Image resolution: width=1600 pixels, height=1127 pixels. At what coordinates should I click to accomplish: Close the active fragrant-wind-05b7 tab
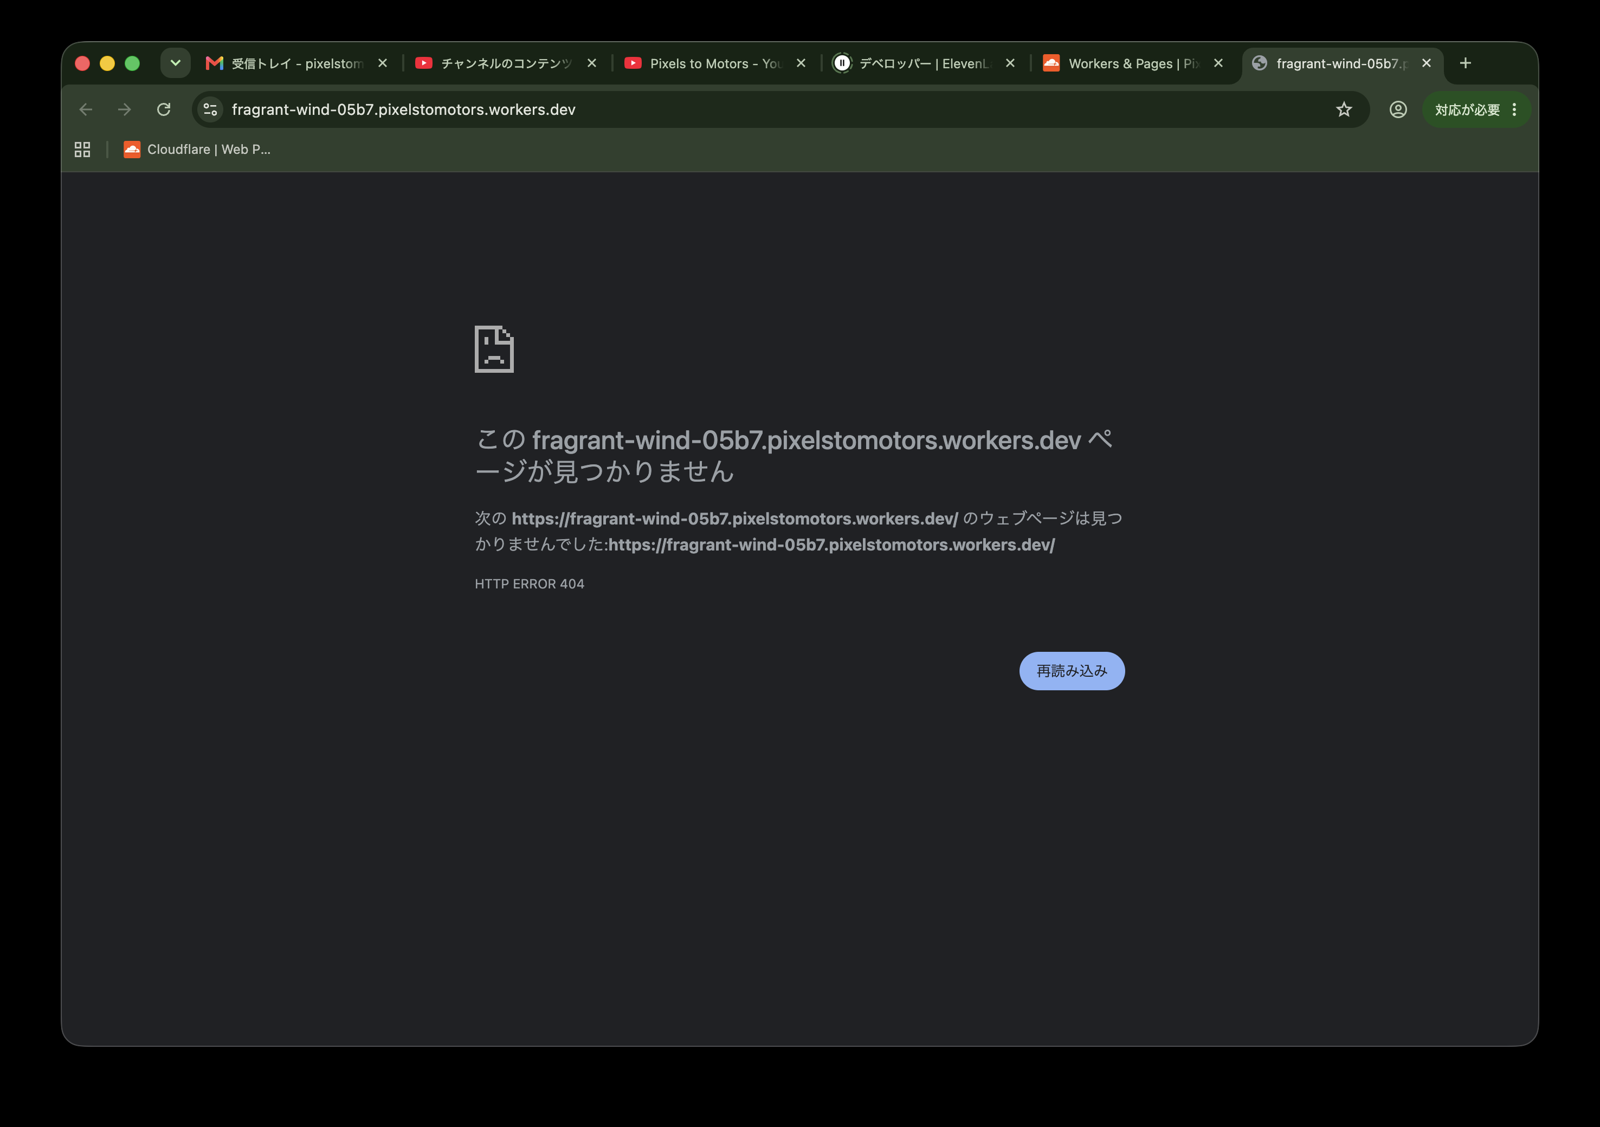(x=1426, y=63)
